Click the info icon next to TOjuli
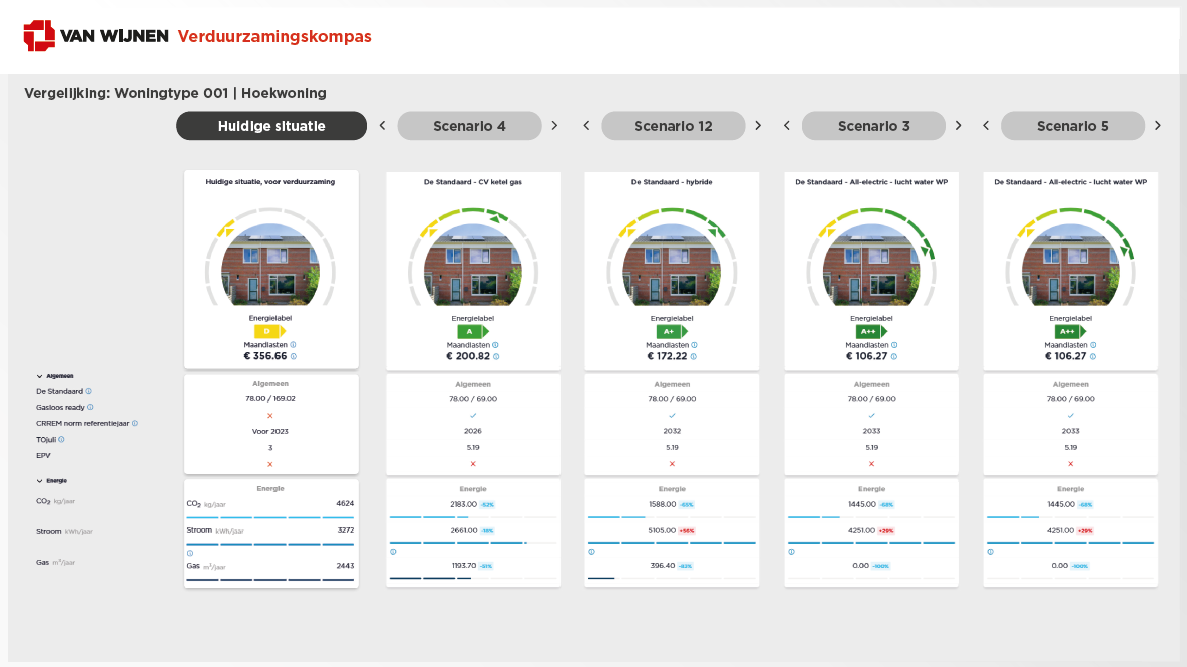This screenshot has width=1187, height=667. (x=61, y=439)
